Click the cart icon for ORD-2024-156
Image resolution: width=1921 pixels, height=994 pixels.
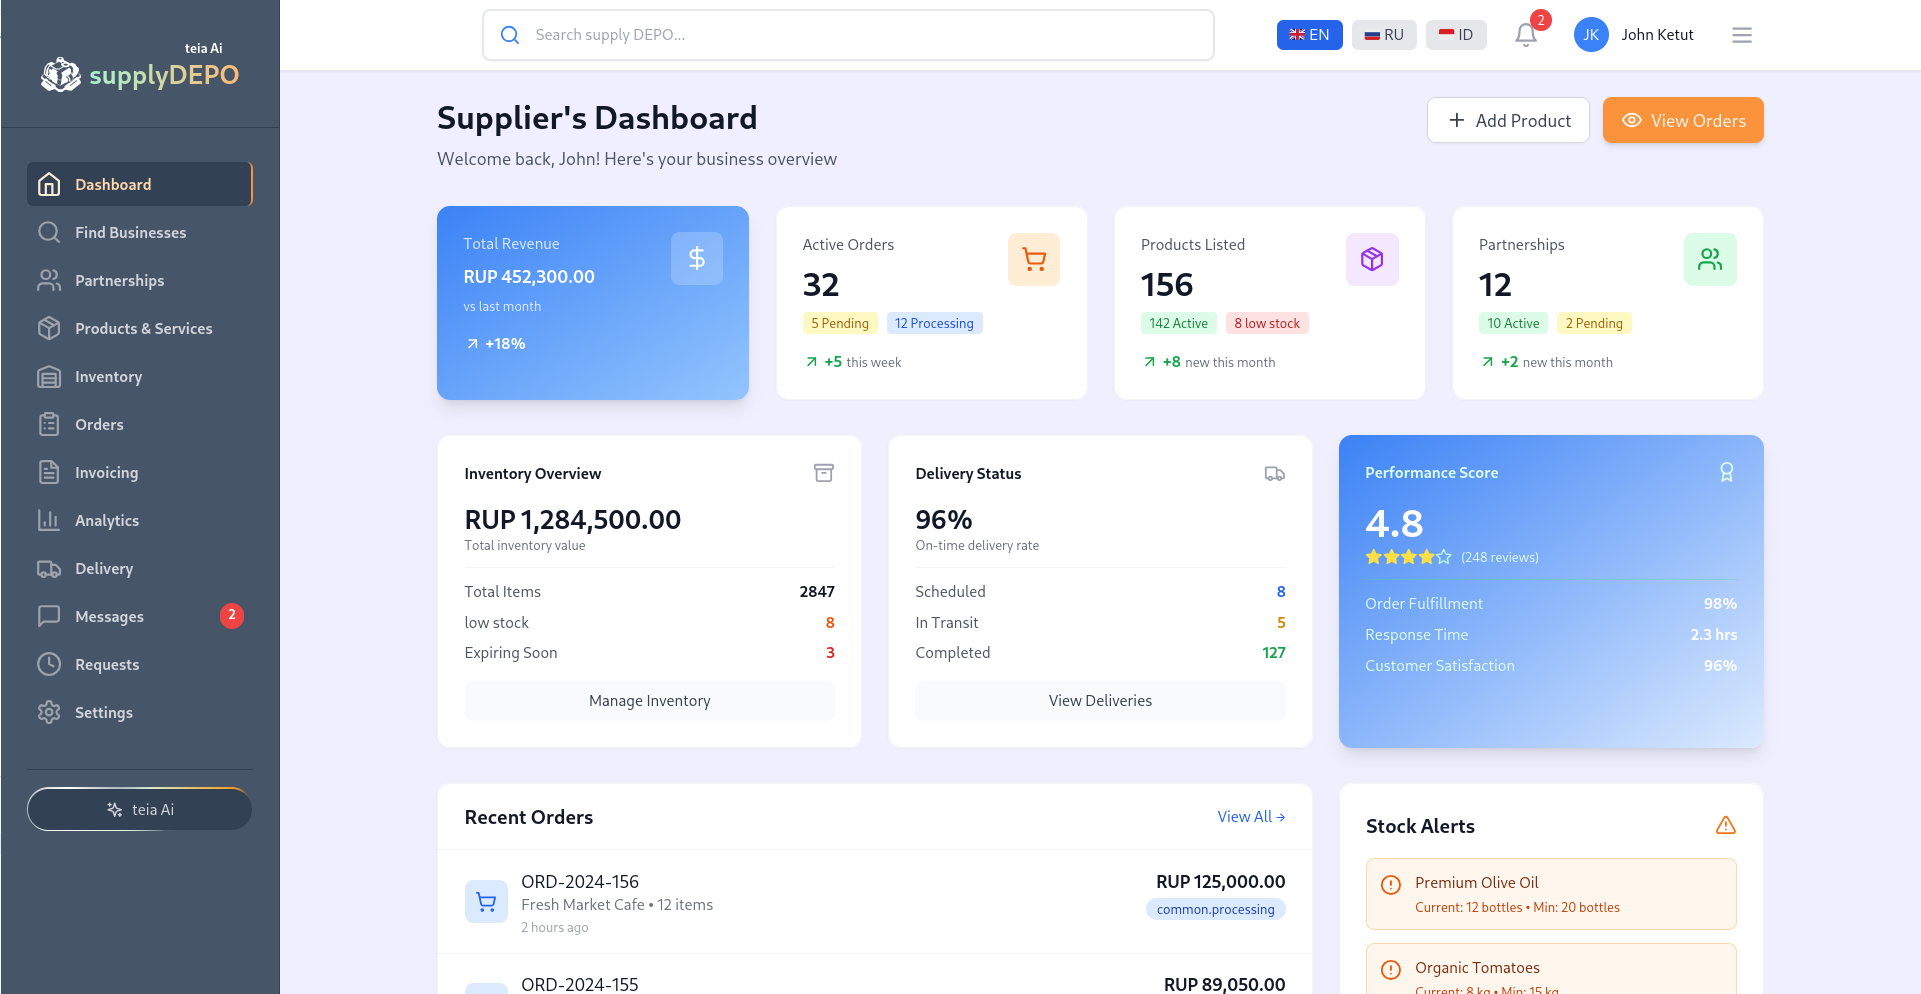pyautogui.click(x=486, y=902)
